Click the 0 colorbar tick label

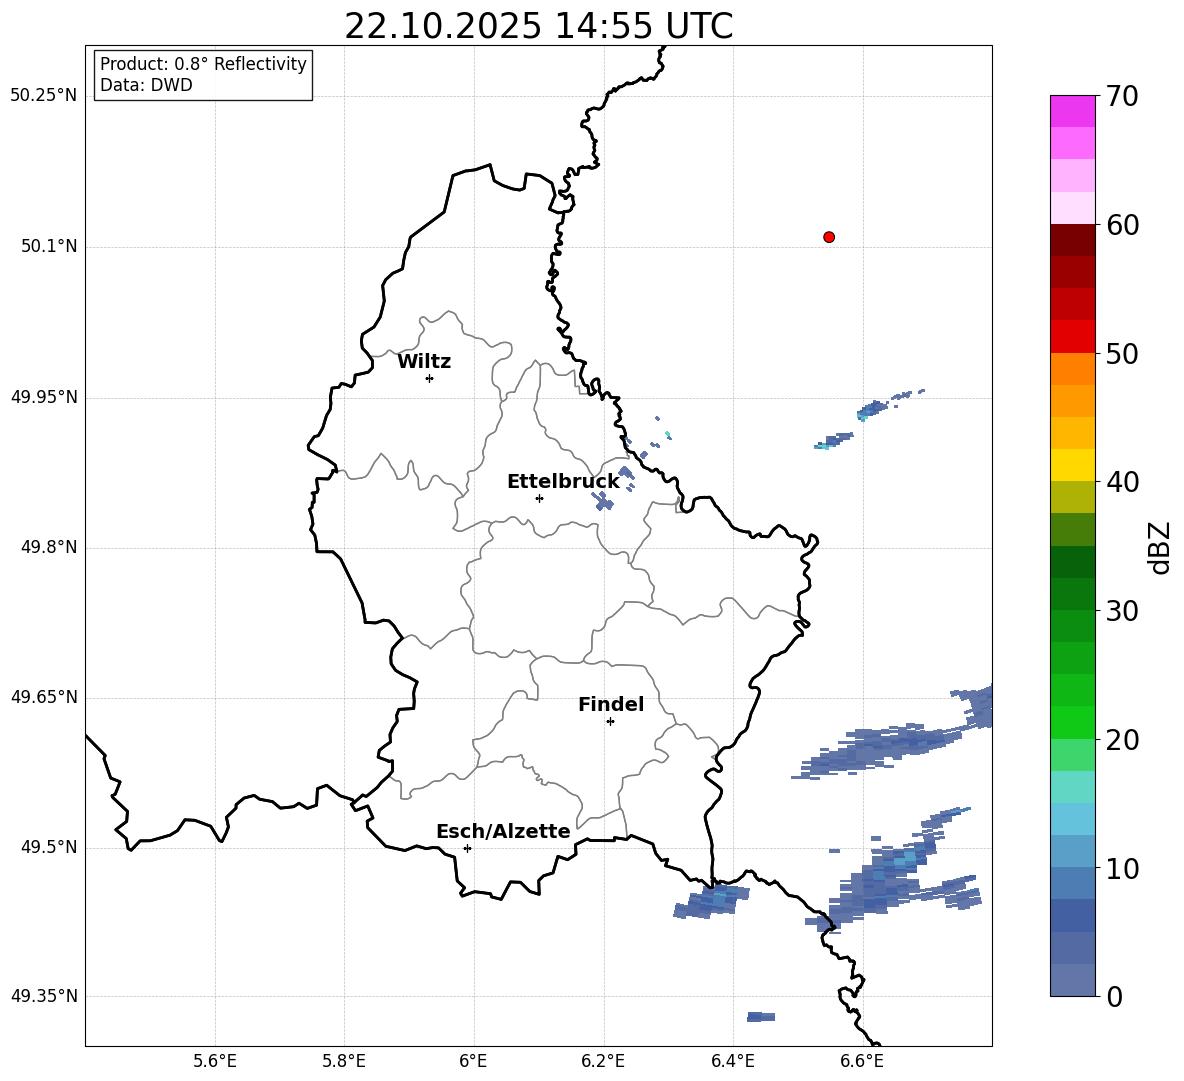(x=1114, y=996)
